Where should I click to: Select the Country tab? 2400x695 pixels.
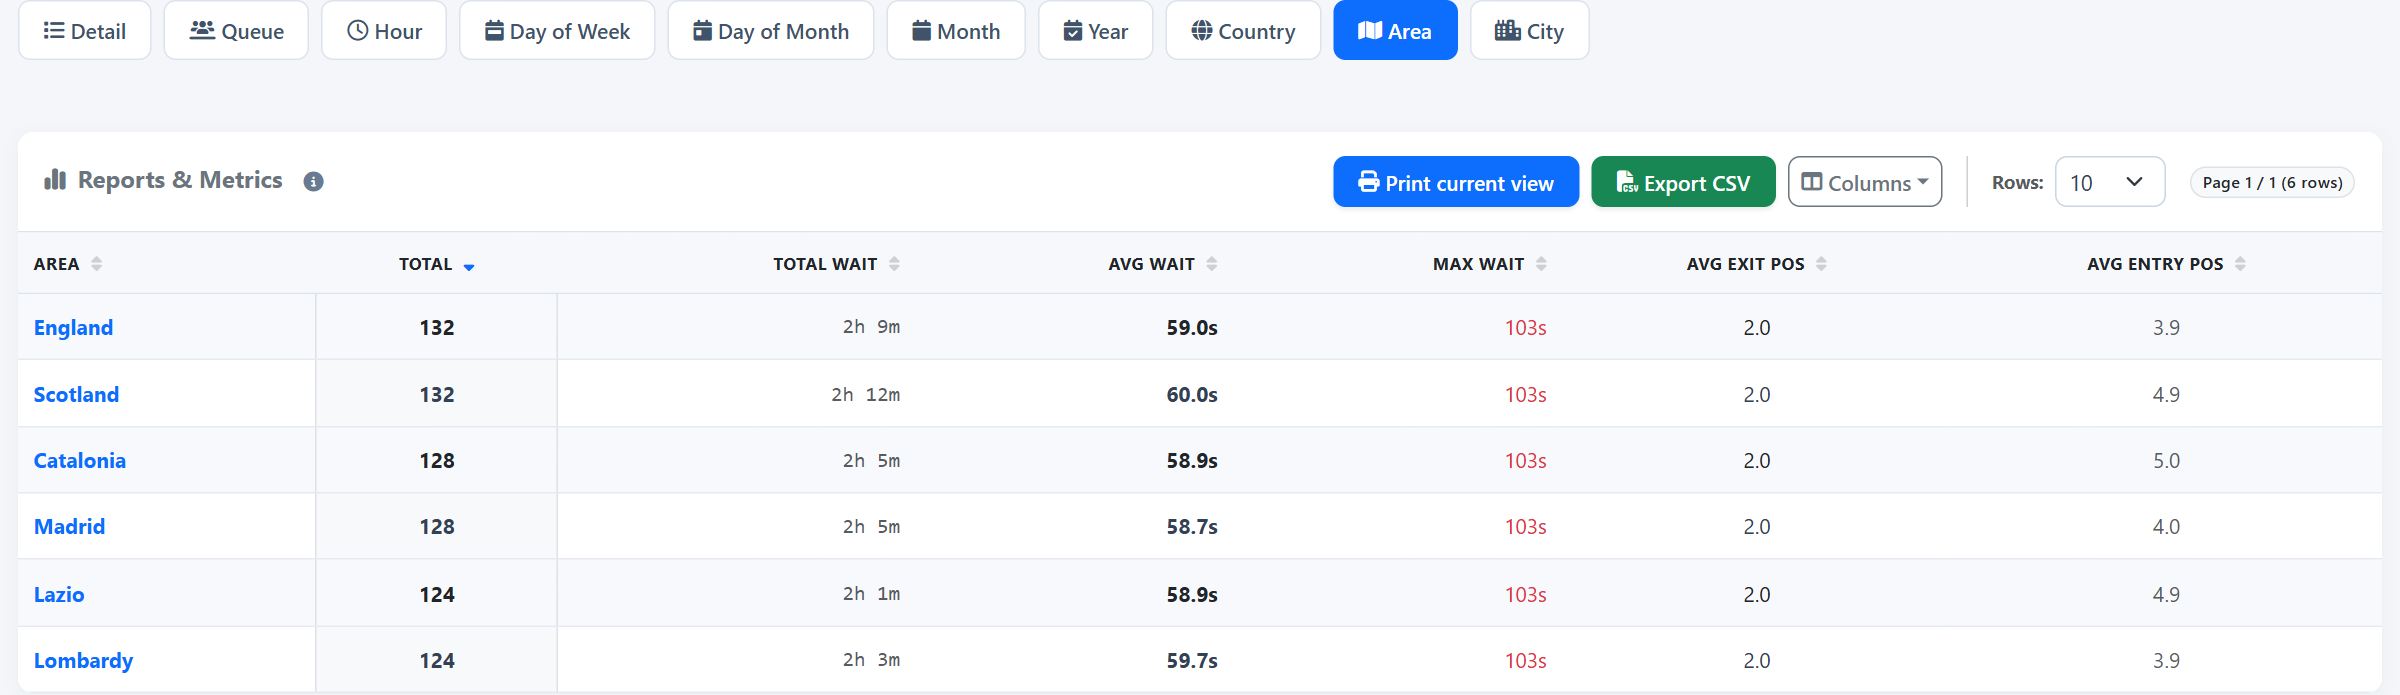1243,31
